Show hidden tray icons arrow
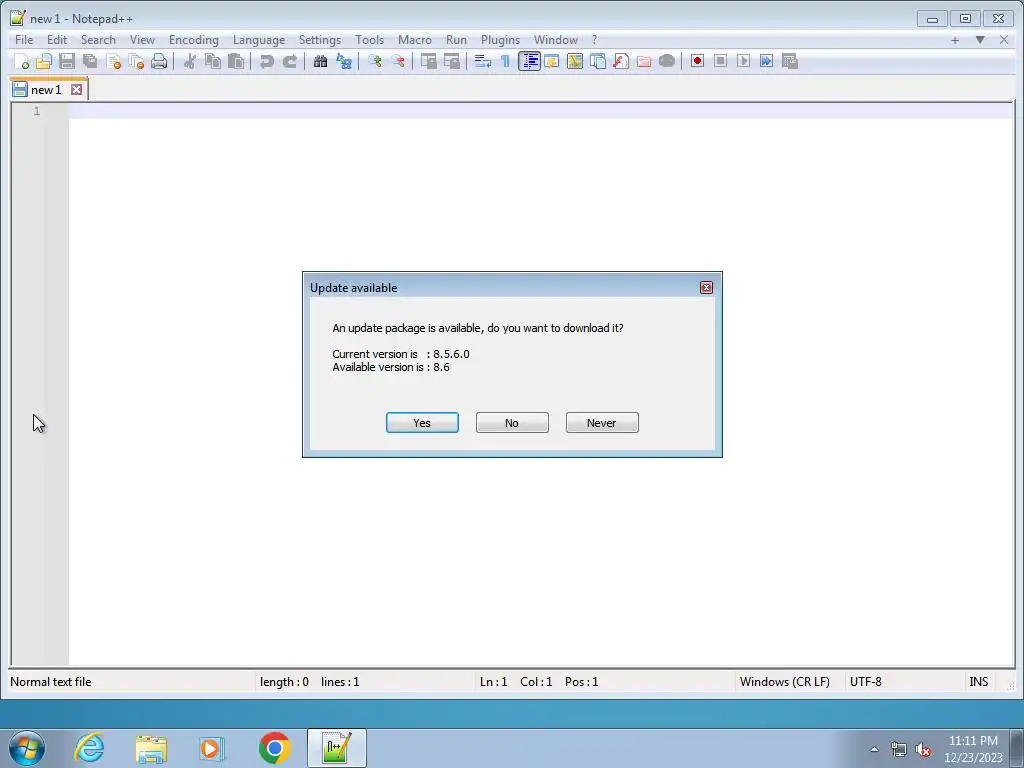Viewport: 1024px width, 768px height. pyautogui.click(x=874, y=749)
